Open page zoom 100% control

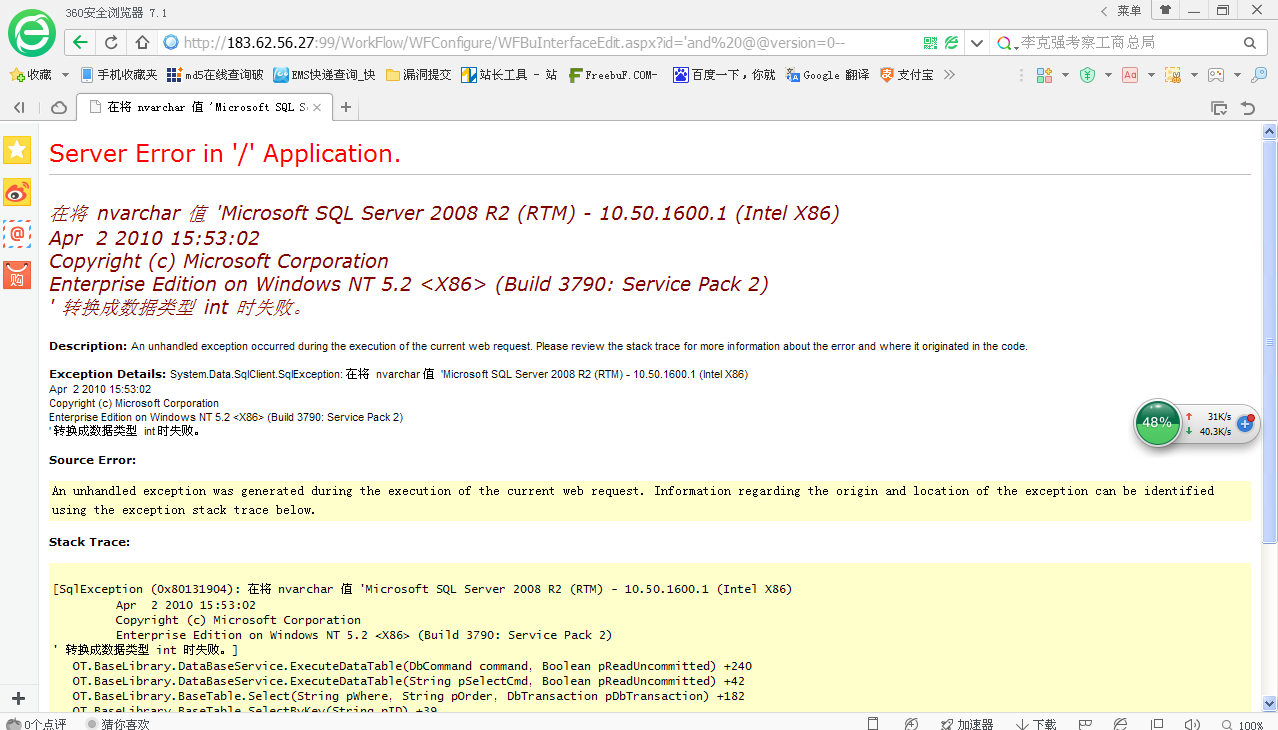1242,723
